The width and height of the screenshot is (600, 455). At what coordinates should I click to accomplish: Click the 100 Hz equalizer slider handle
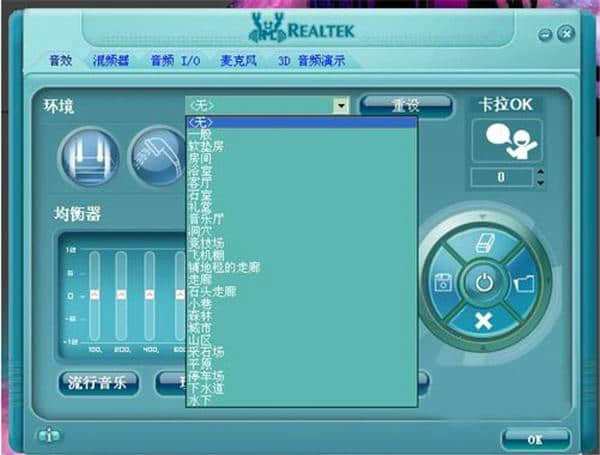(x=94, y=296)
